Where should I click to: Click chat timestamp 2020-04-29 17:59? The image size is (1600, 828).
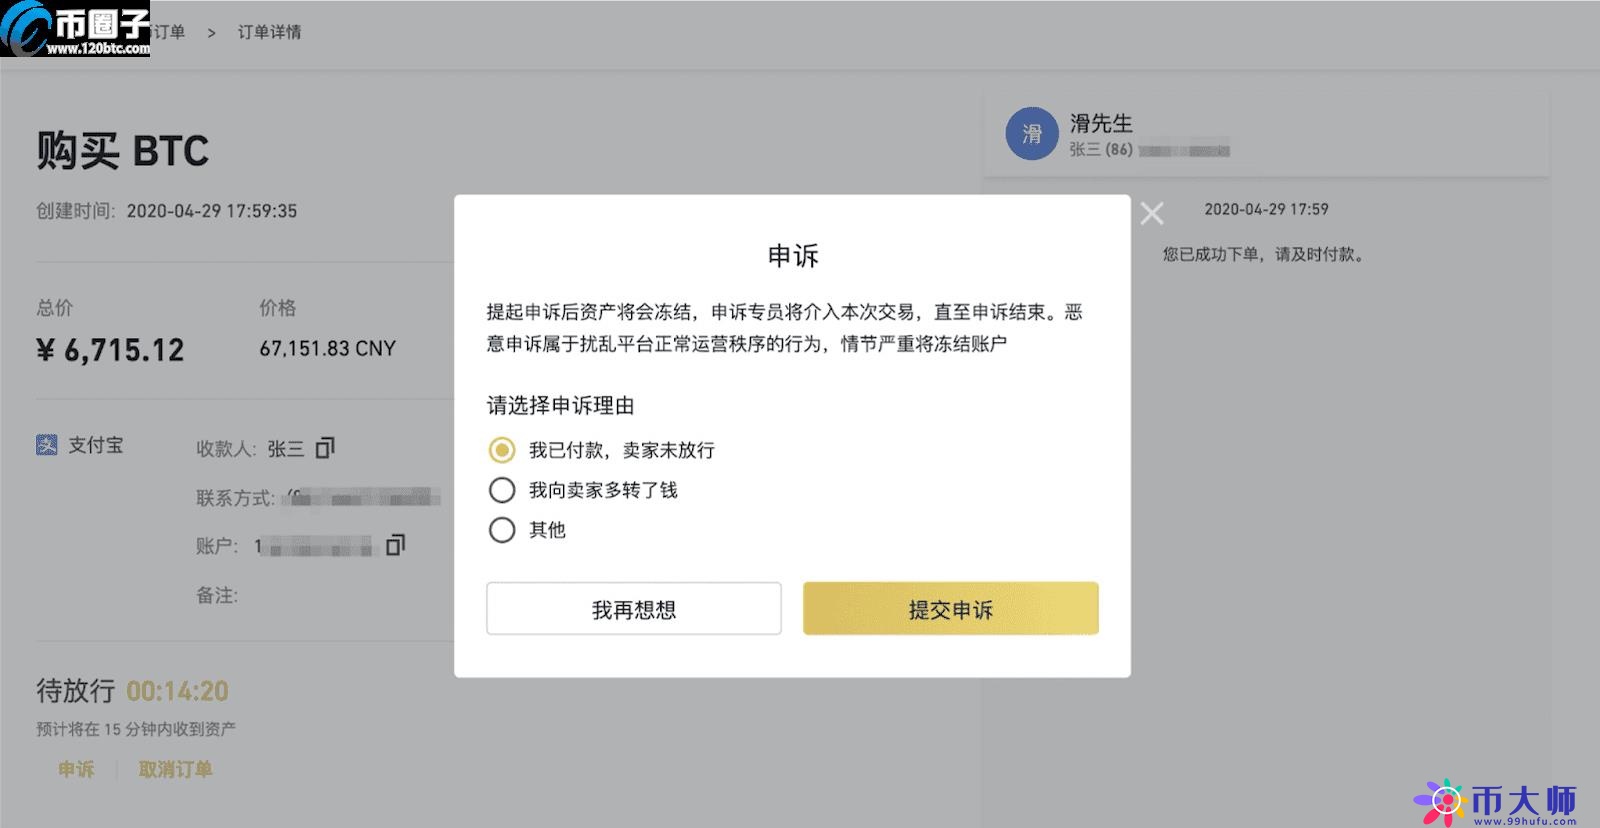(x=1266, y=209)
